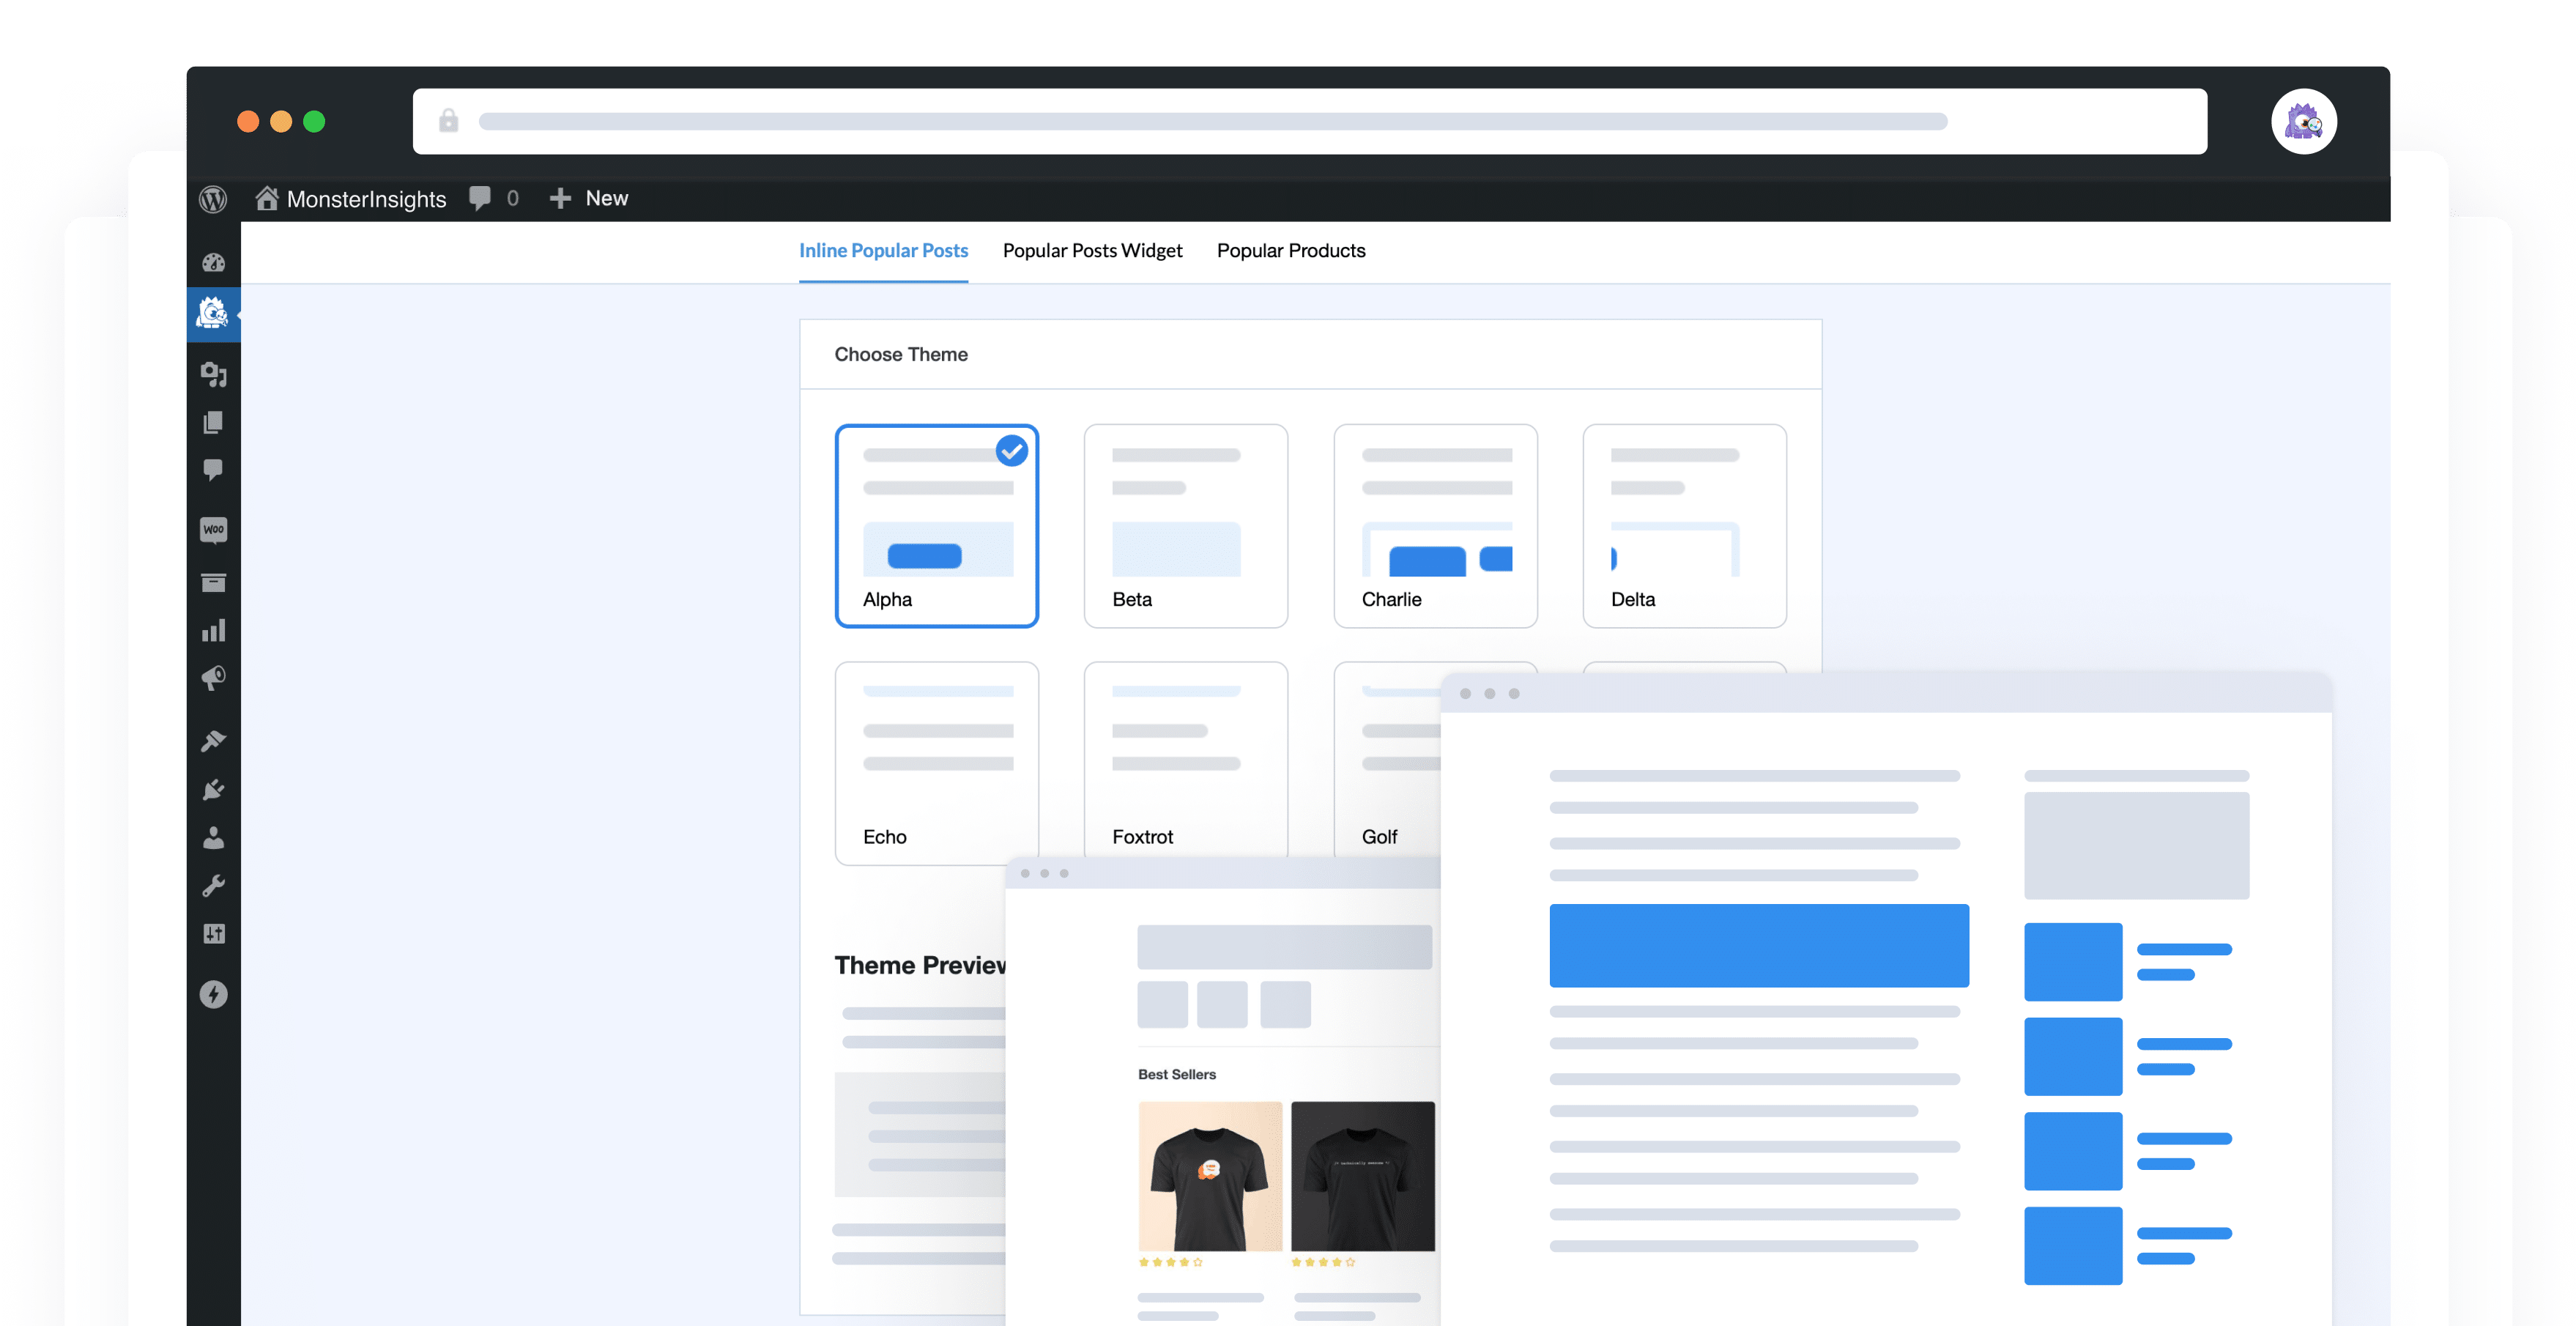Pick the Charlie theme card

point(1434,526)
